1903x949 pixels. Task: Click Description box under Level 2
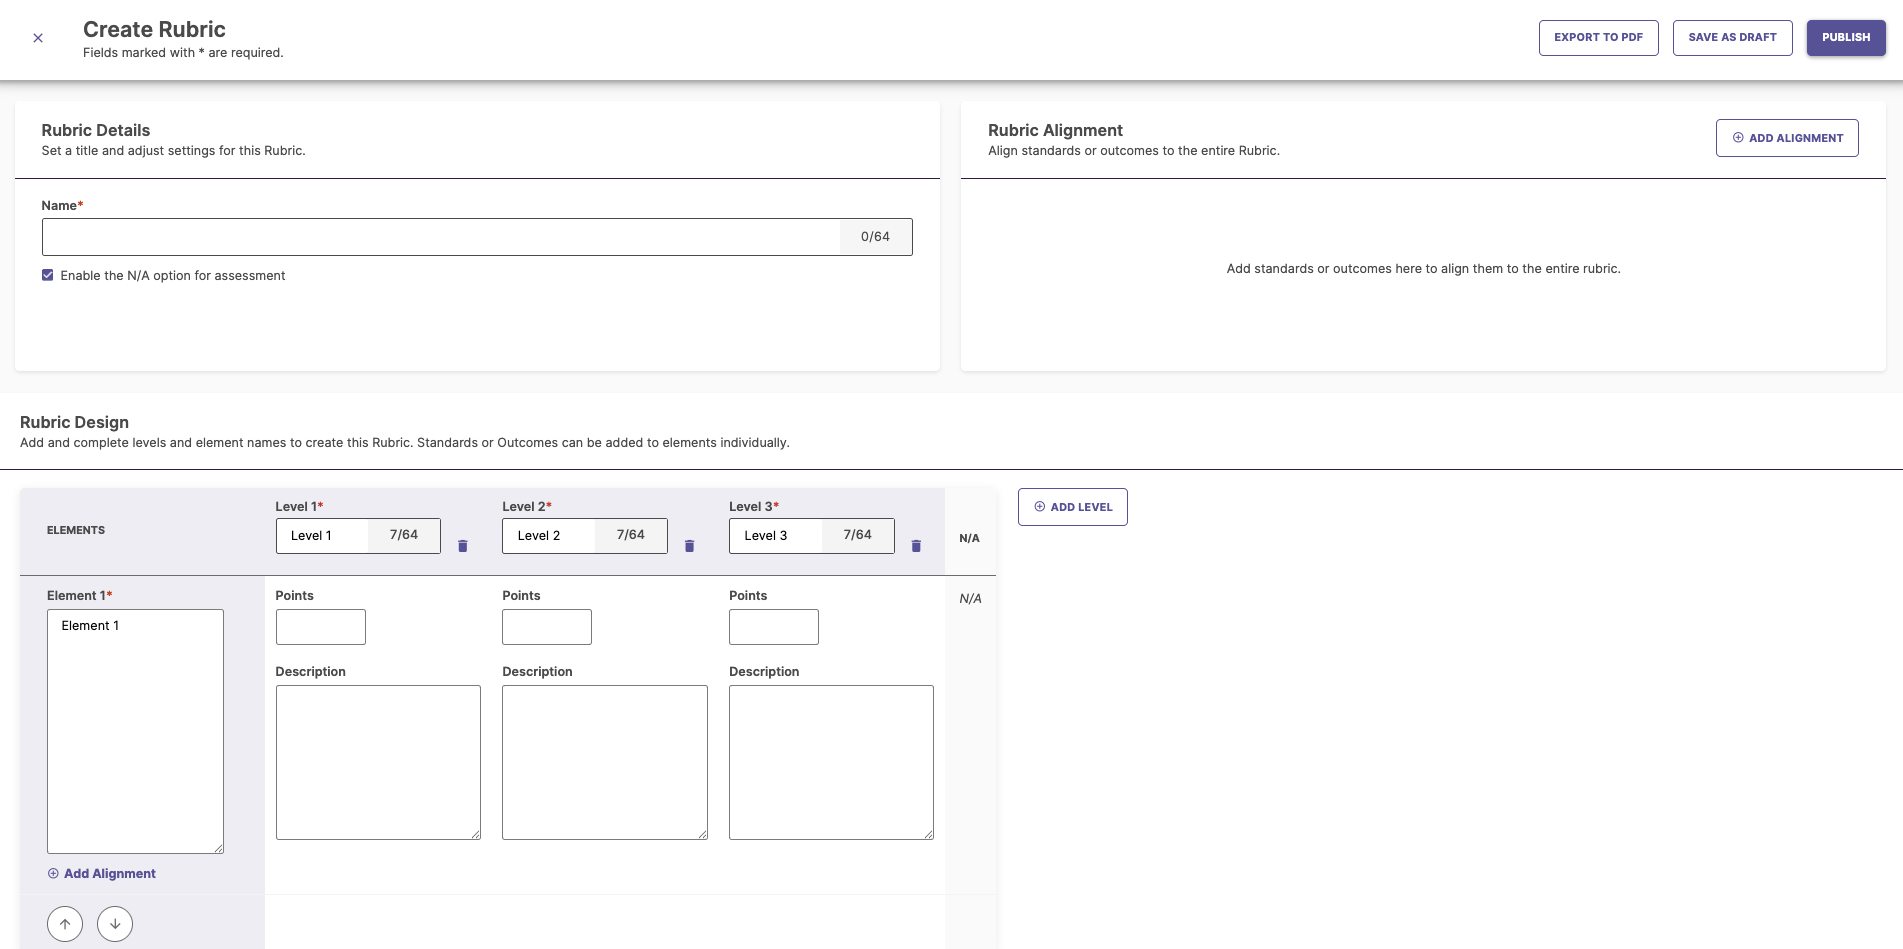click(x=605, y=762)
